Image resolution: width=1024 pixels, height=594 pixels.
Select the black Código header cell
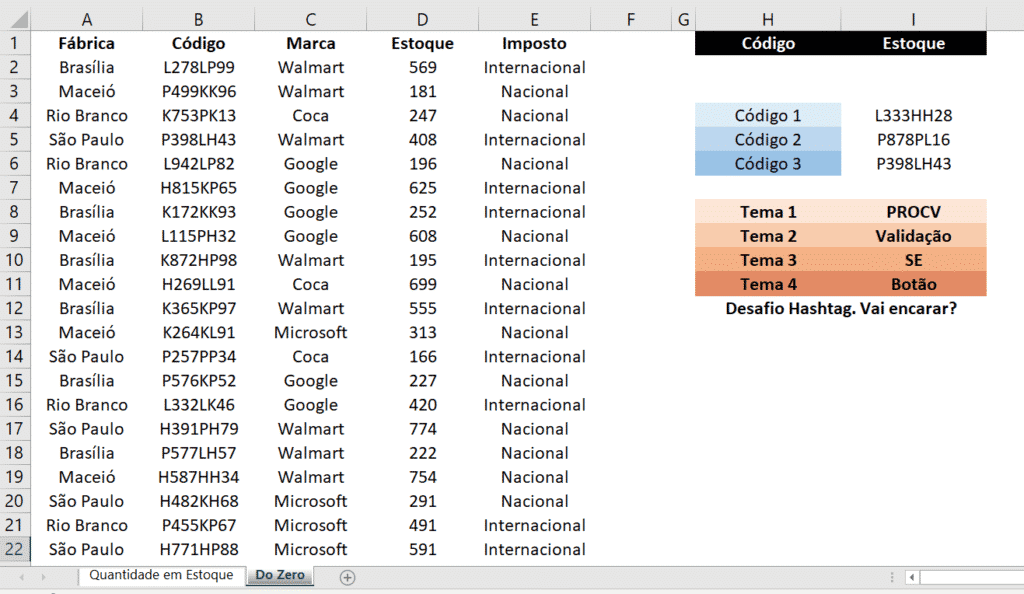pyautogui.click(x=768, y=42)
